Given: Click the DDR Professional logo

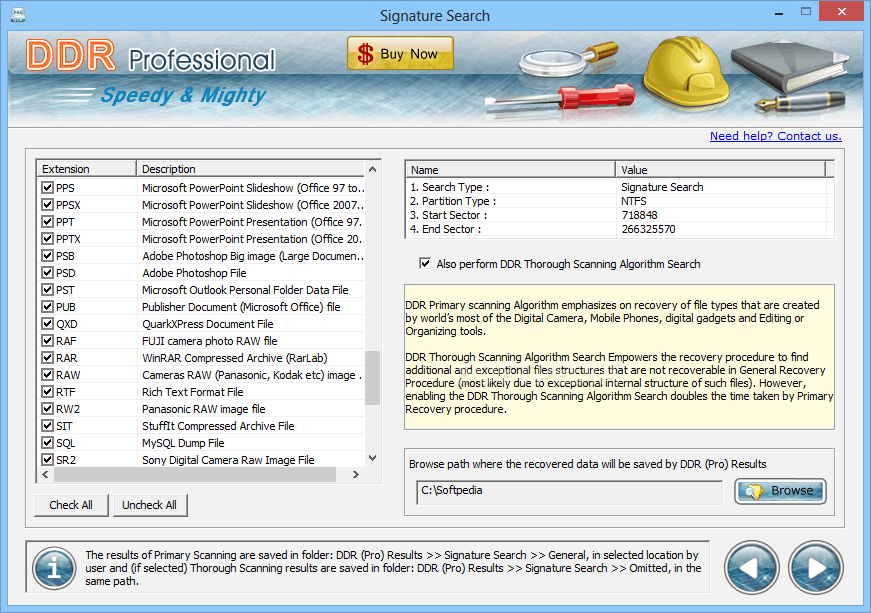Looking at the screenshot, I should tap(151, 57).
